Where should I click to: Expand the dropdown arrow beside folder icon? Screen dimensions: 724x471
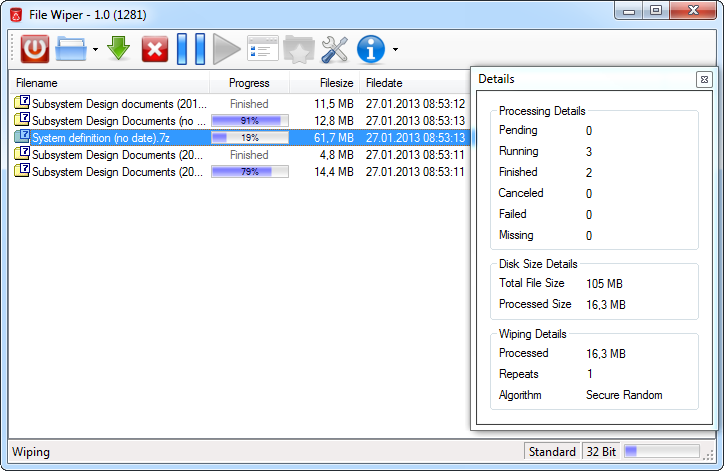tap(95, 49)
